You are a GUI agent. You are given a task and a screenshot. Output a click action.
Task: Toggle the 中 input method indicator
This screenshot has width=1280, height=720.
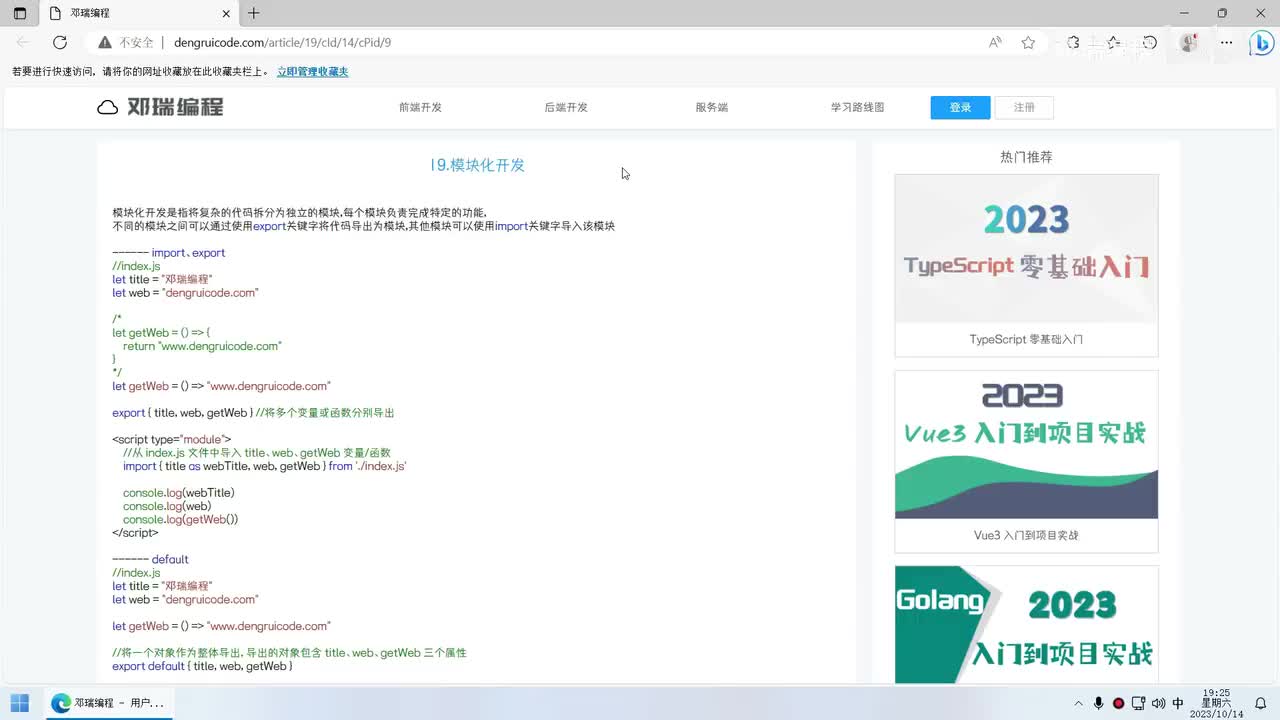pos(1178,703)
